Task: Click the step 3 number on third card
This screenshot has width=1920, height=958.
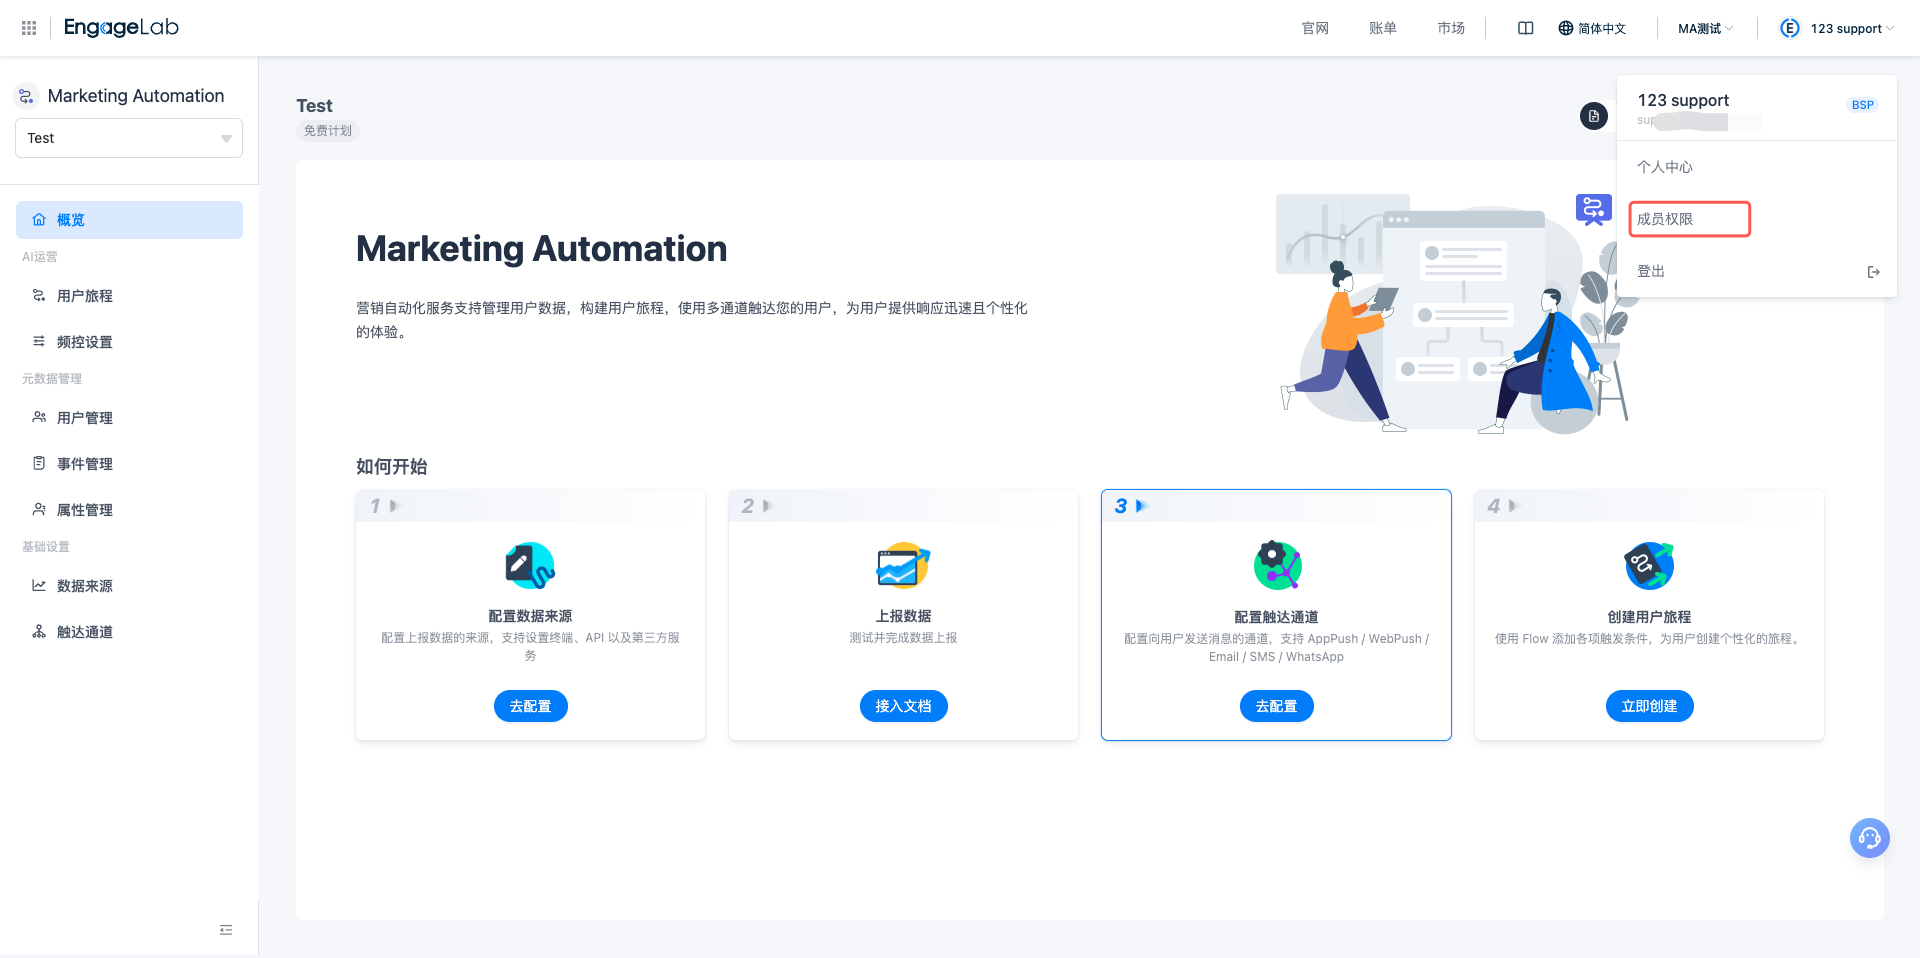Action: click(1121, 506)
